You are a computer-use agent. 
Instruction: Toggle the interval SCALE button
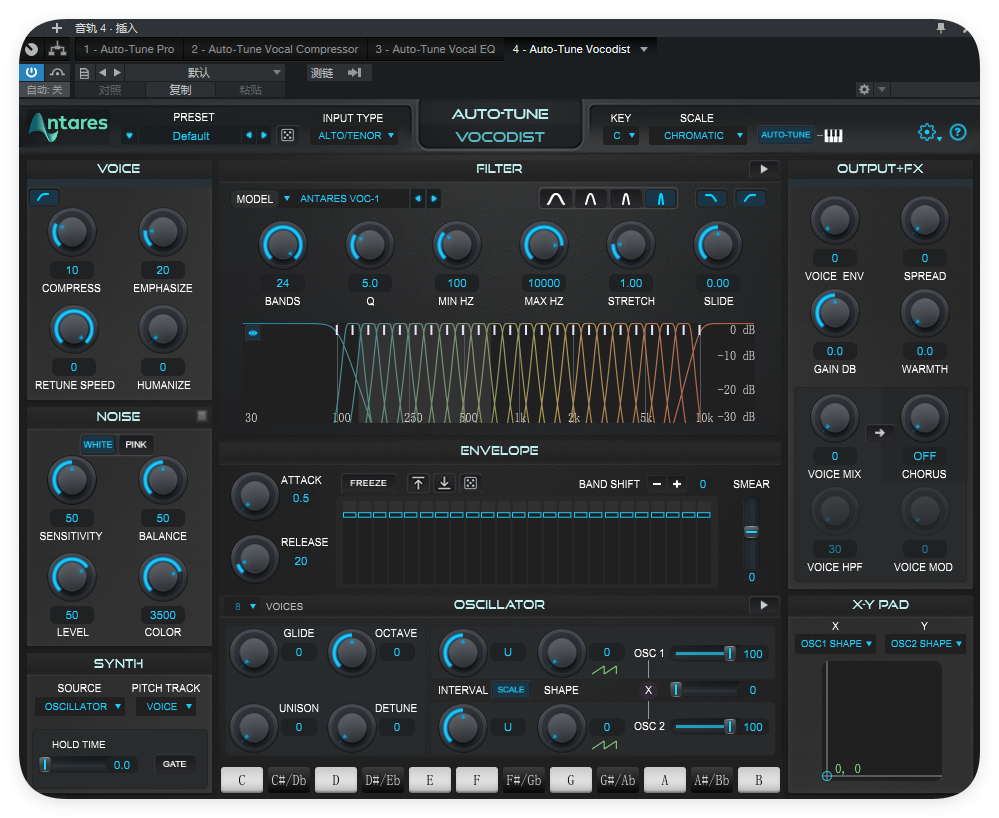click(510, 689)
